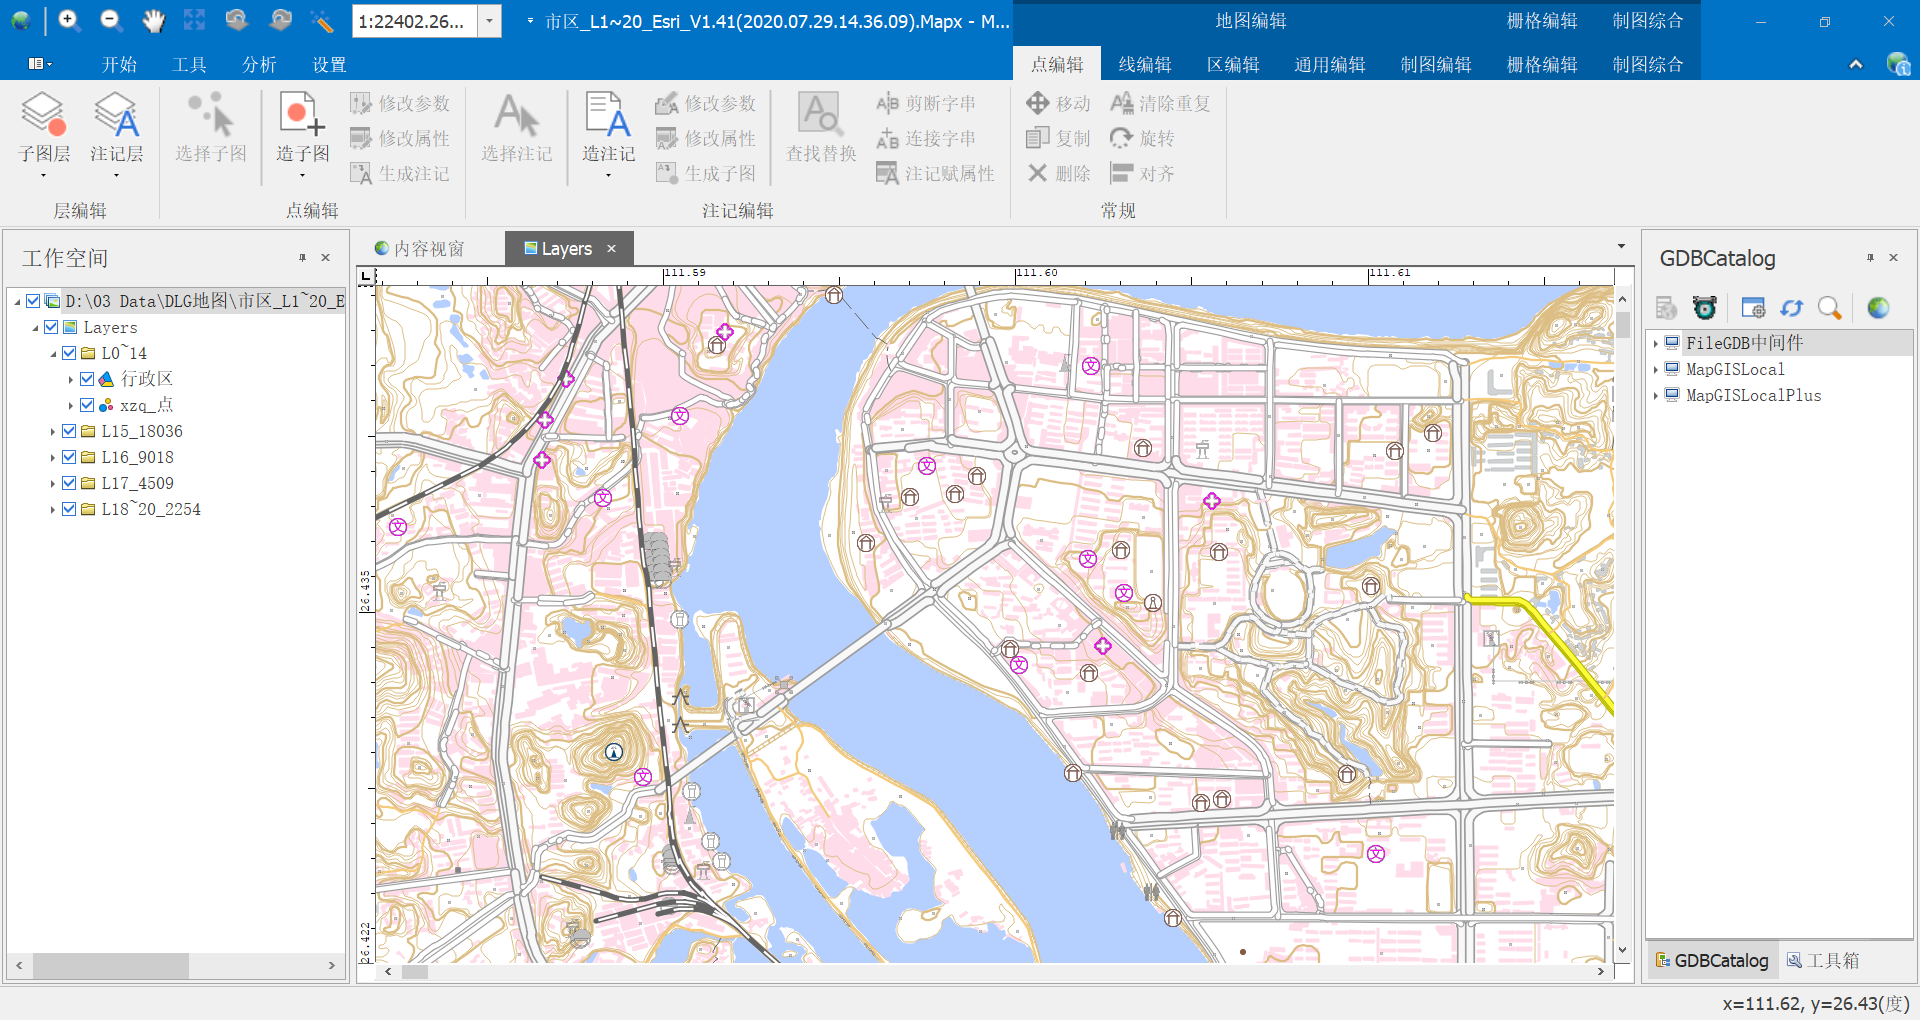1920x1020 pixels.
Task: Click the 清除重复 tool
Action: (1160, 103)
